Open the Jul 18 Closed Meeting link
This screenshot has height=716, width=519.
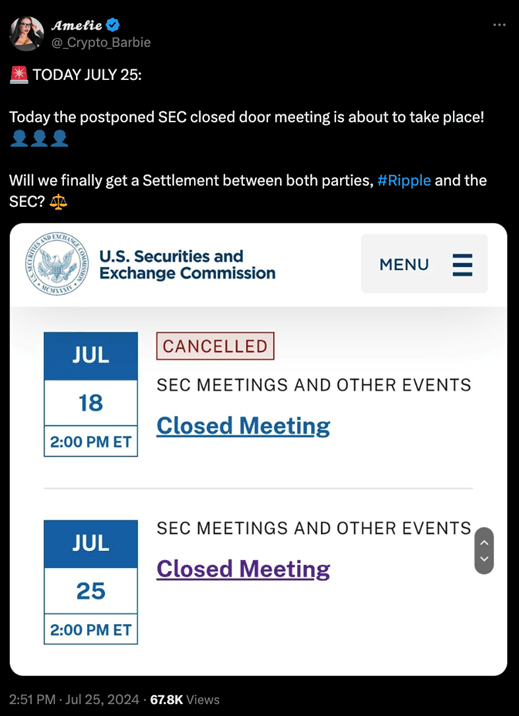click(x=243, y=426)
